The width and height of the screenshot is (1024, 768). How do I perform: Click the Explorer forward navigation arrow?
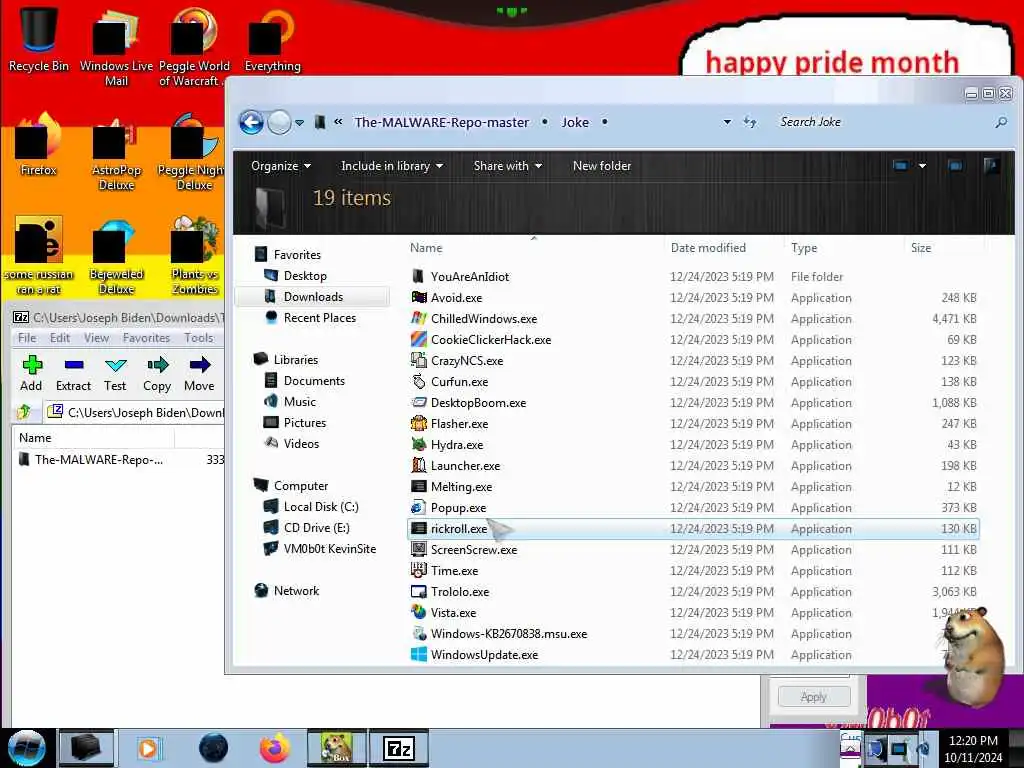point(280,122)
